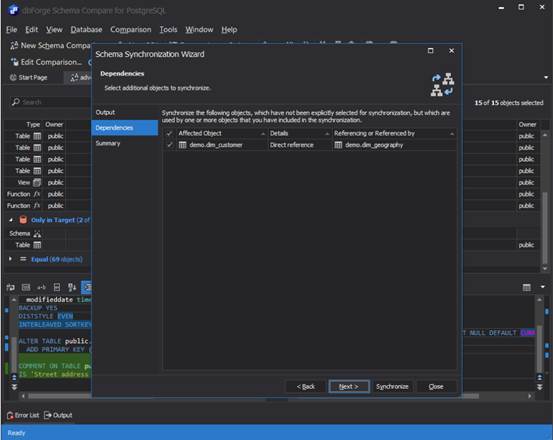Screen dimensions: 553x440
Task: Click the demo.dim_customer table icon
Action: click(x=182, y=145)
